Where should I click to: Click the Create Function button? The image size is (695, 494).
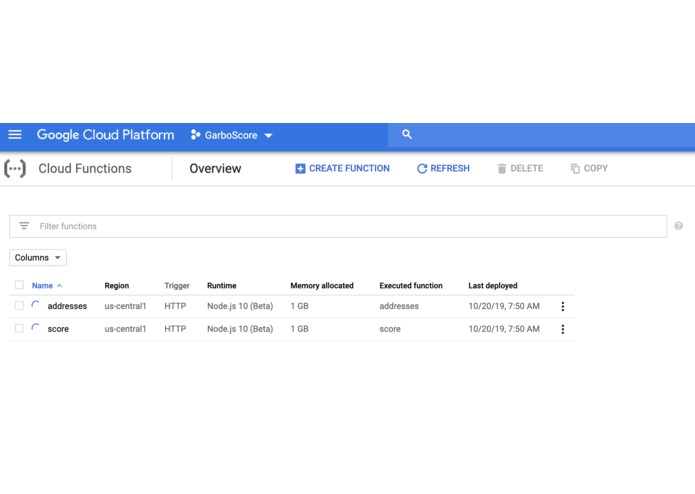click(343, 168)
